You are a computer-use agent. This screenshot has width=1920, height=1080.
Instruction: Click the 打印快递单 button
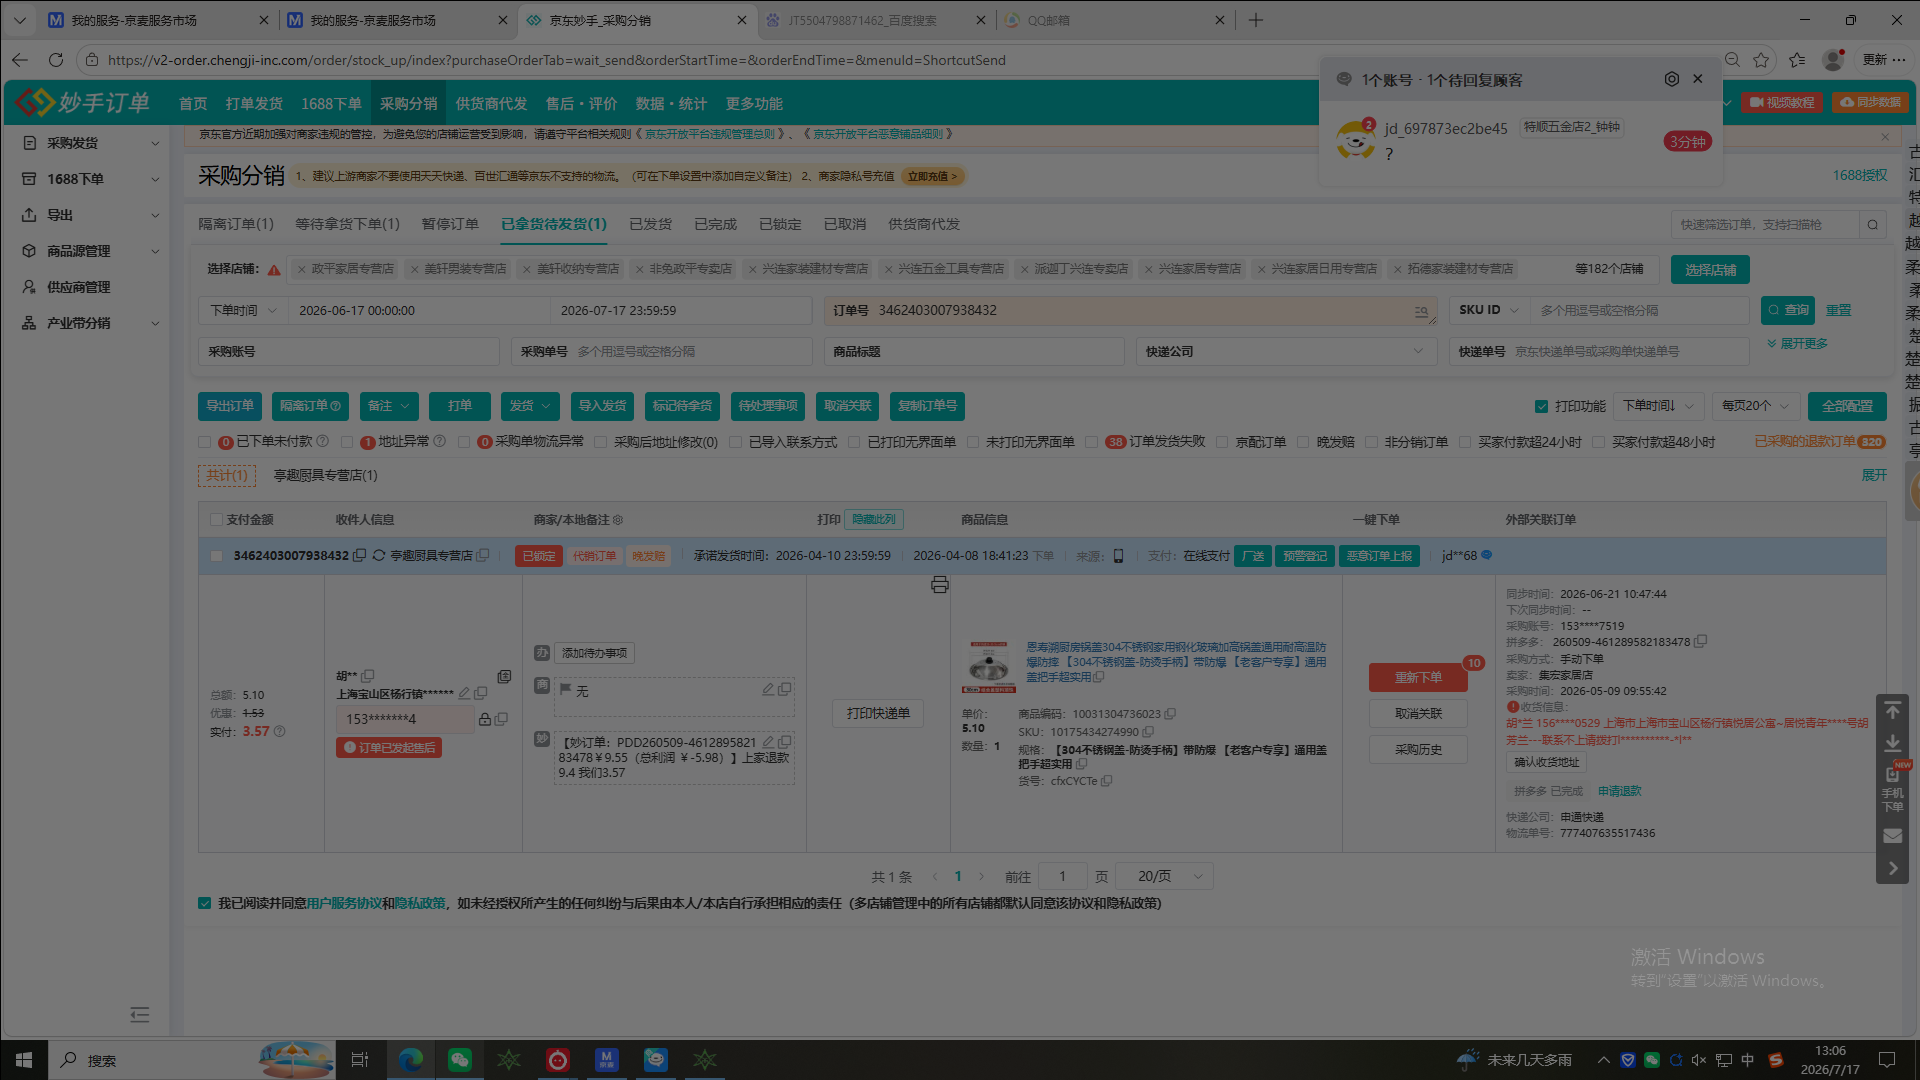(x=878, y=714)
